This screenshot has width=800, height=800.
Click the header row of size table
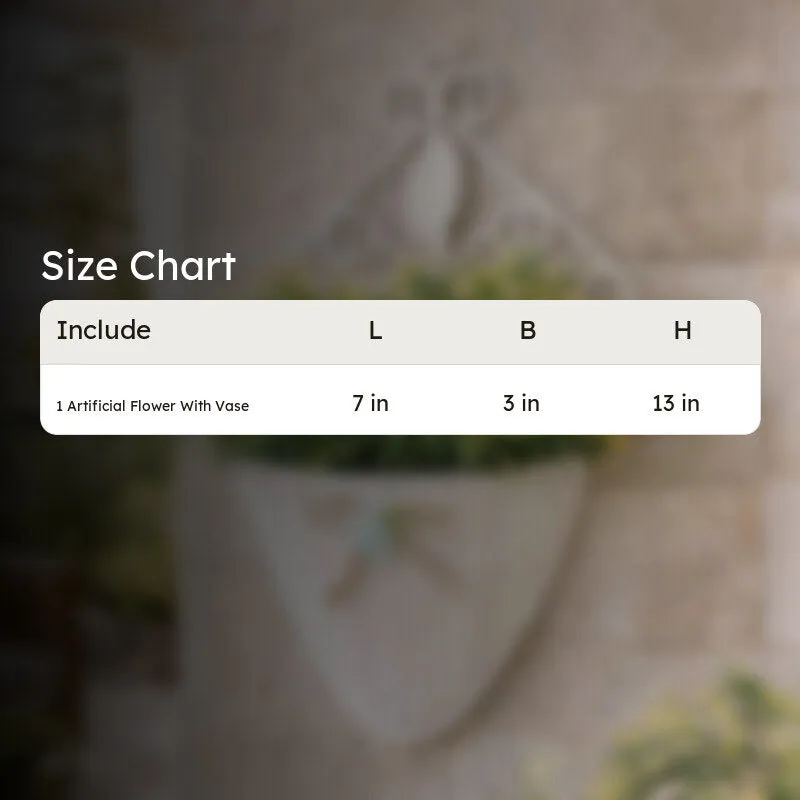(x=400, y=332)
